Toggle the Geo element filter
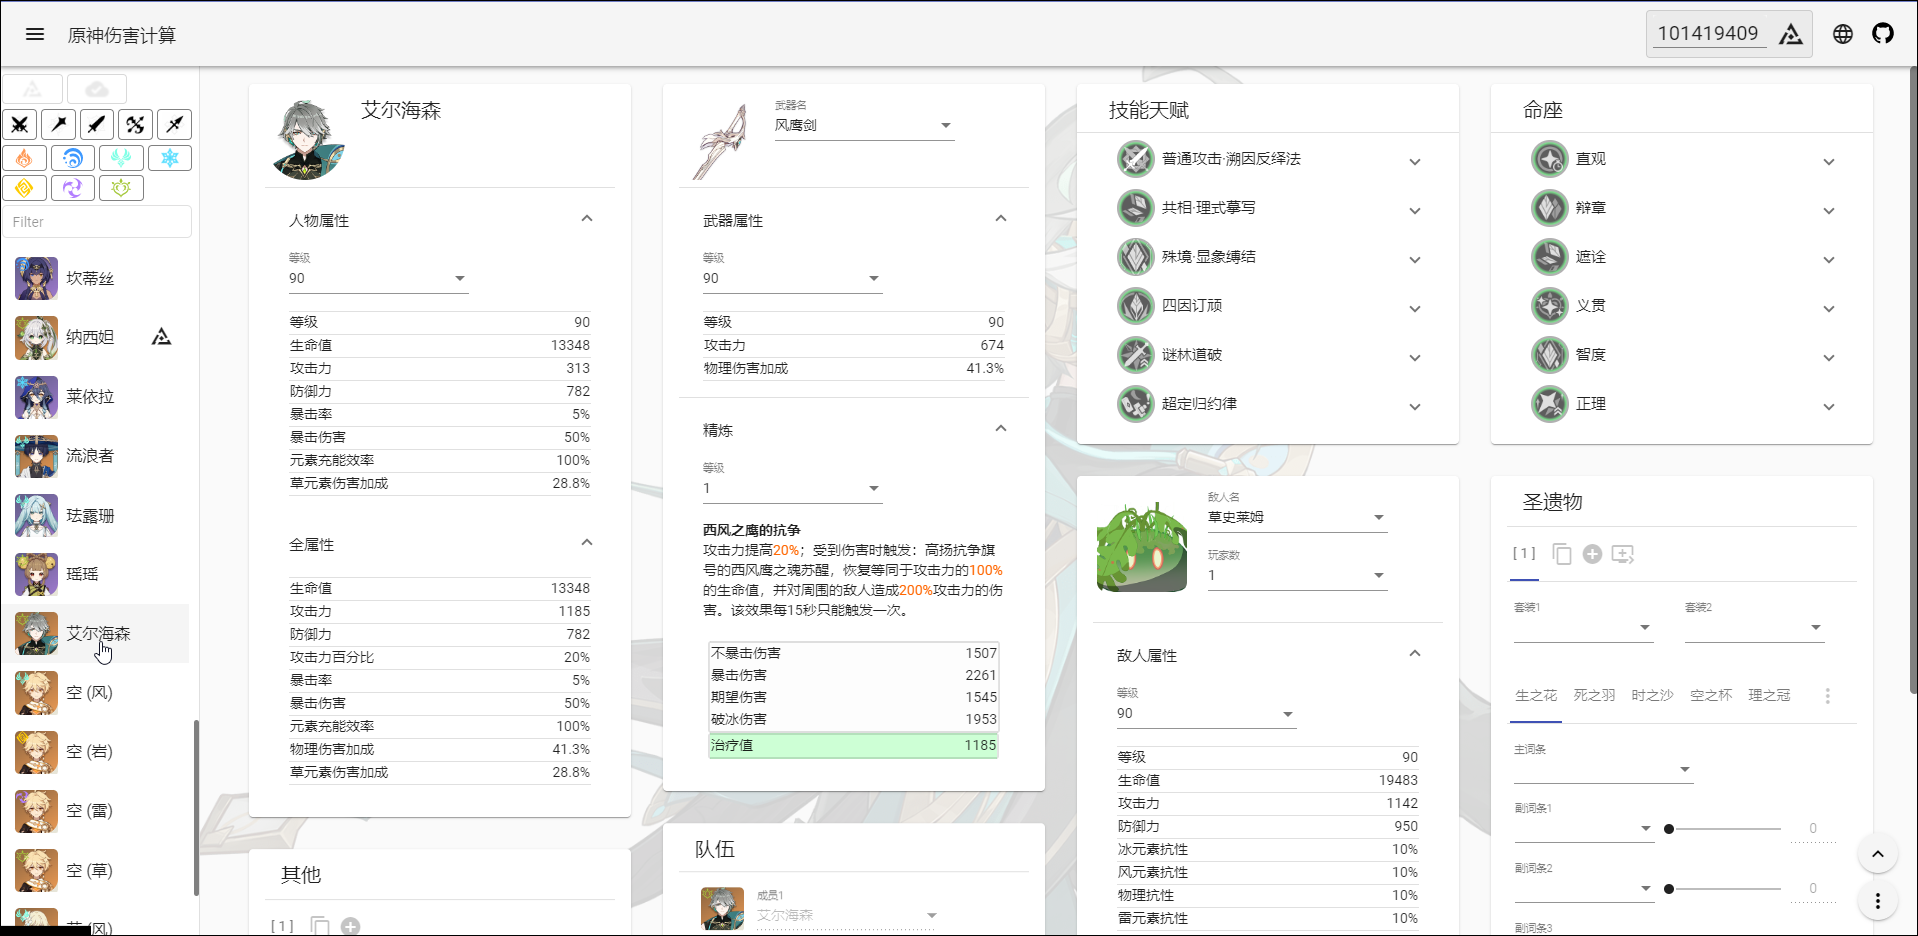The image size is (1918, 936). point(24,188)
